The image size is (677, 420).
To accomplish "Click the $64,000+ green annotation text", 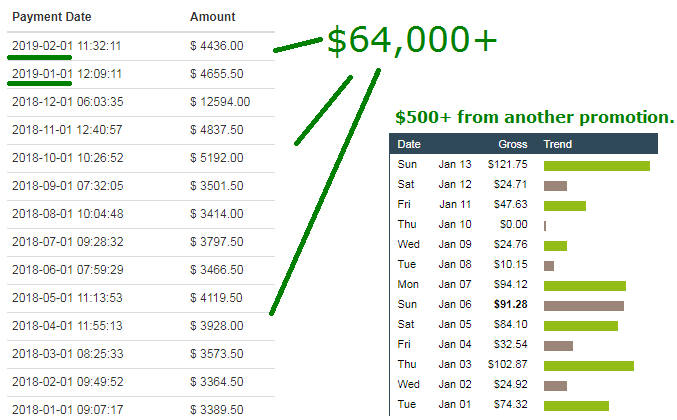I will [x=412, y=40].
